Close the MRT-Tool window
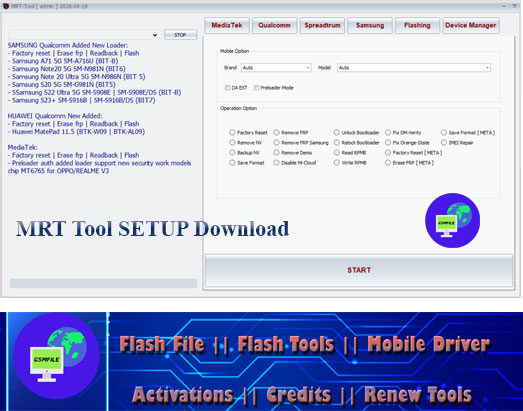Screen dimensions: 523x411 click(515, 6)
